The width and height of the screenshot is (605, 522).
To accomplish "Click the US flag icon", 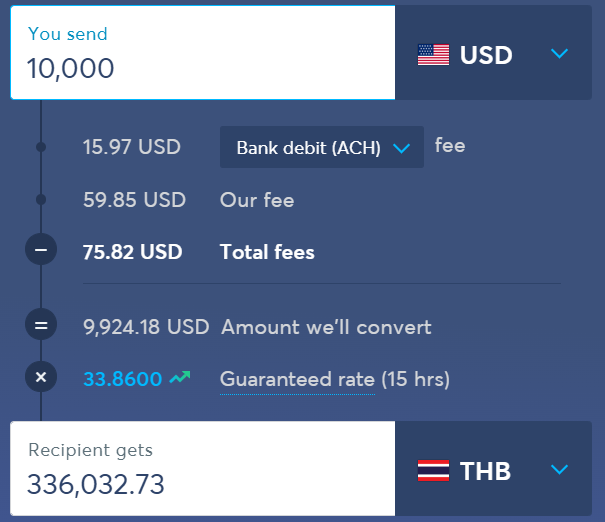I will click(433, 55).
